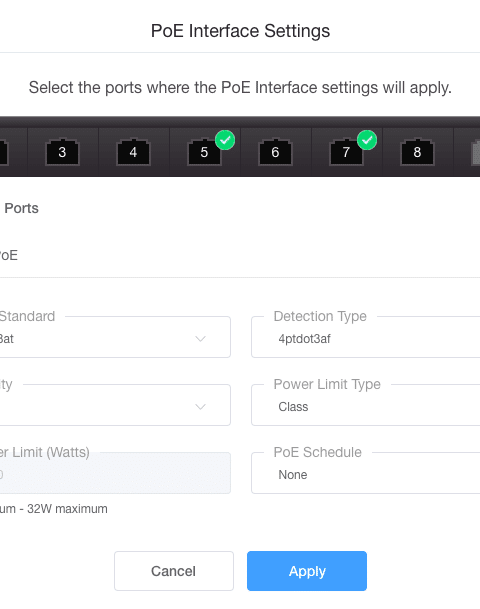
Task: Deselect port 5 icon
Action: coord(204,152)
